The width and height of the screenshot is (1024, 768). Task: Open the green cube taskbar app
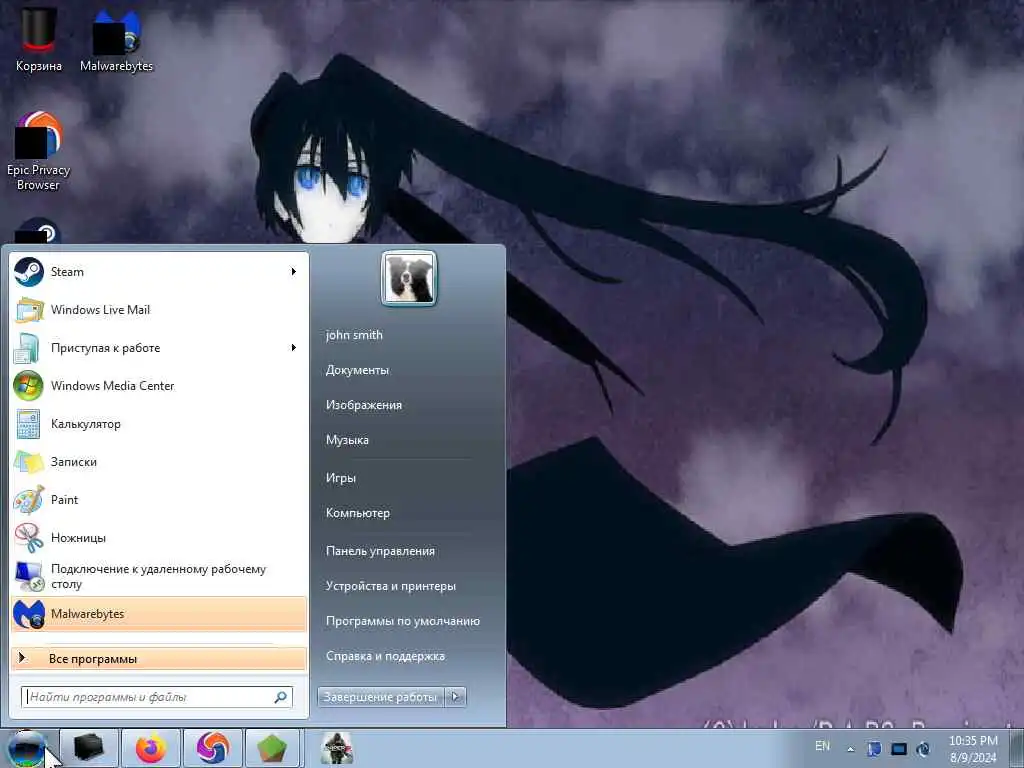click(x=272, y=748)
